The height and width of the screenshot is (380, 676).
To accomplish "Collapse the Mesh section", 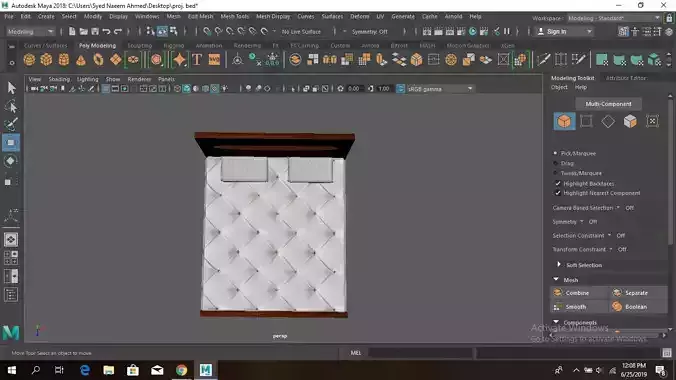I will point(556,280).
